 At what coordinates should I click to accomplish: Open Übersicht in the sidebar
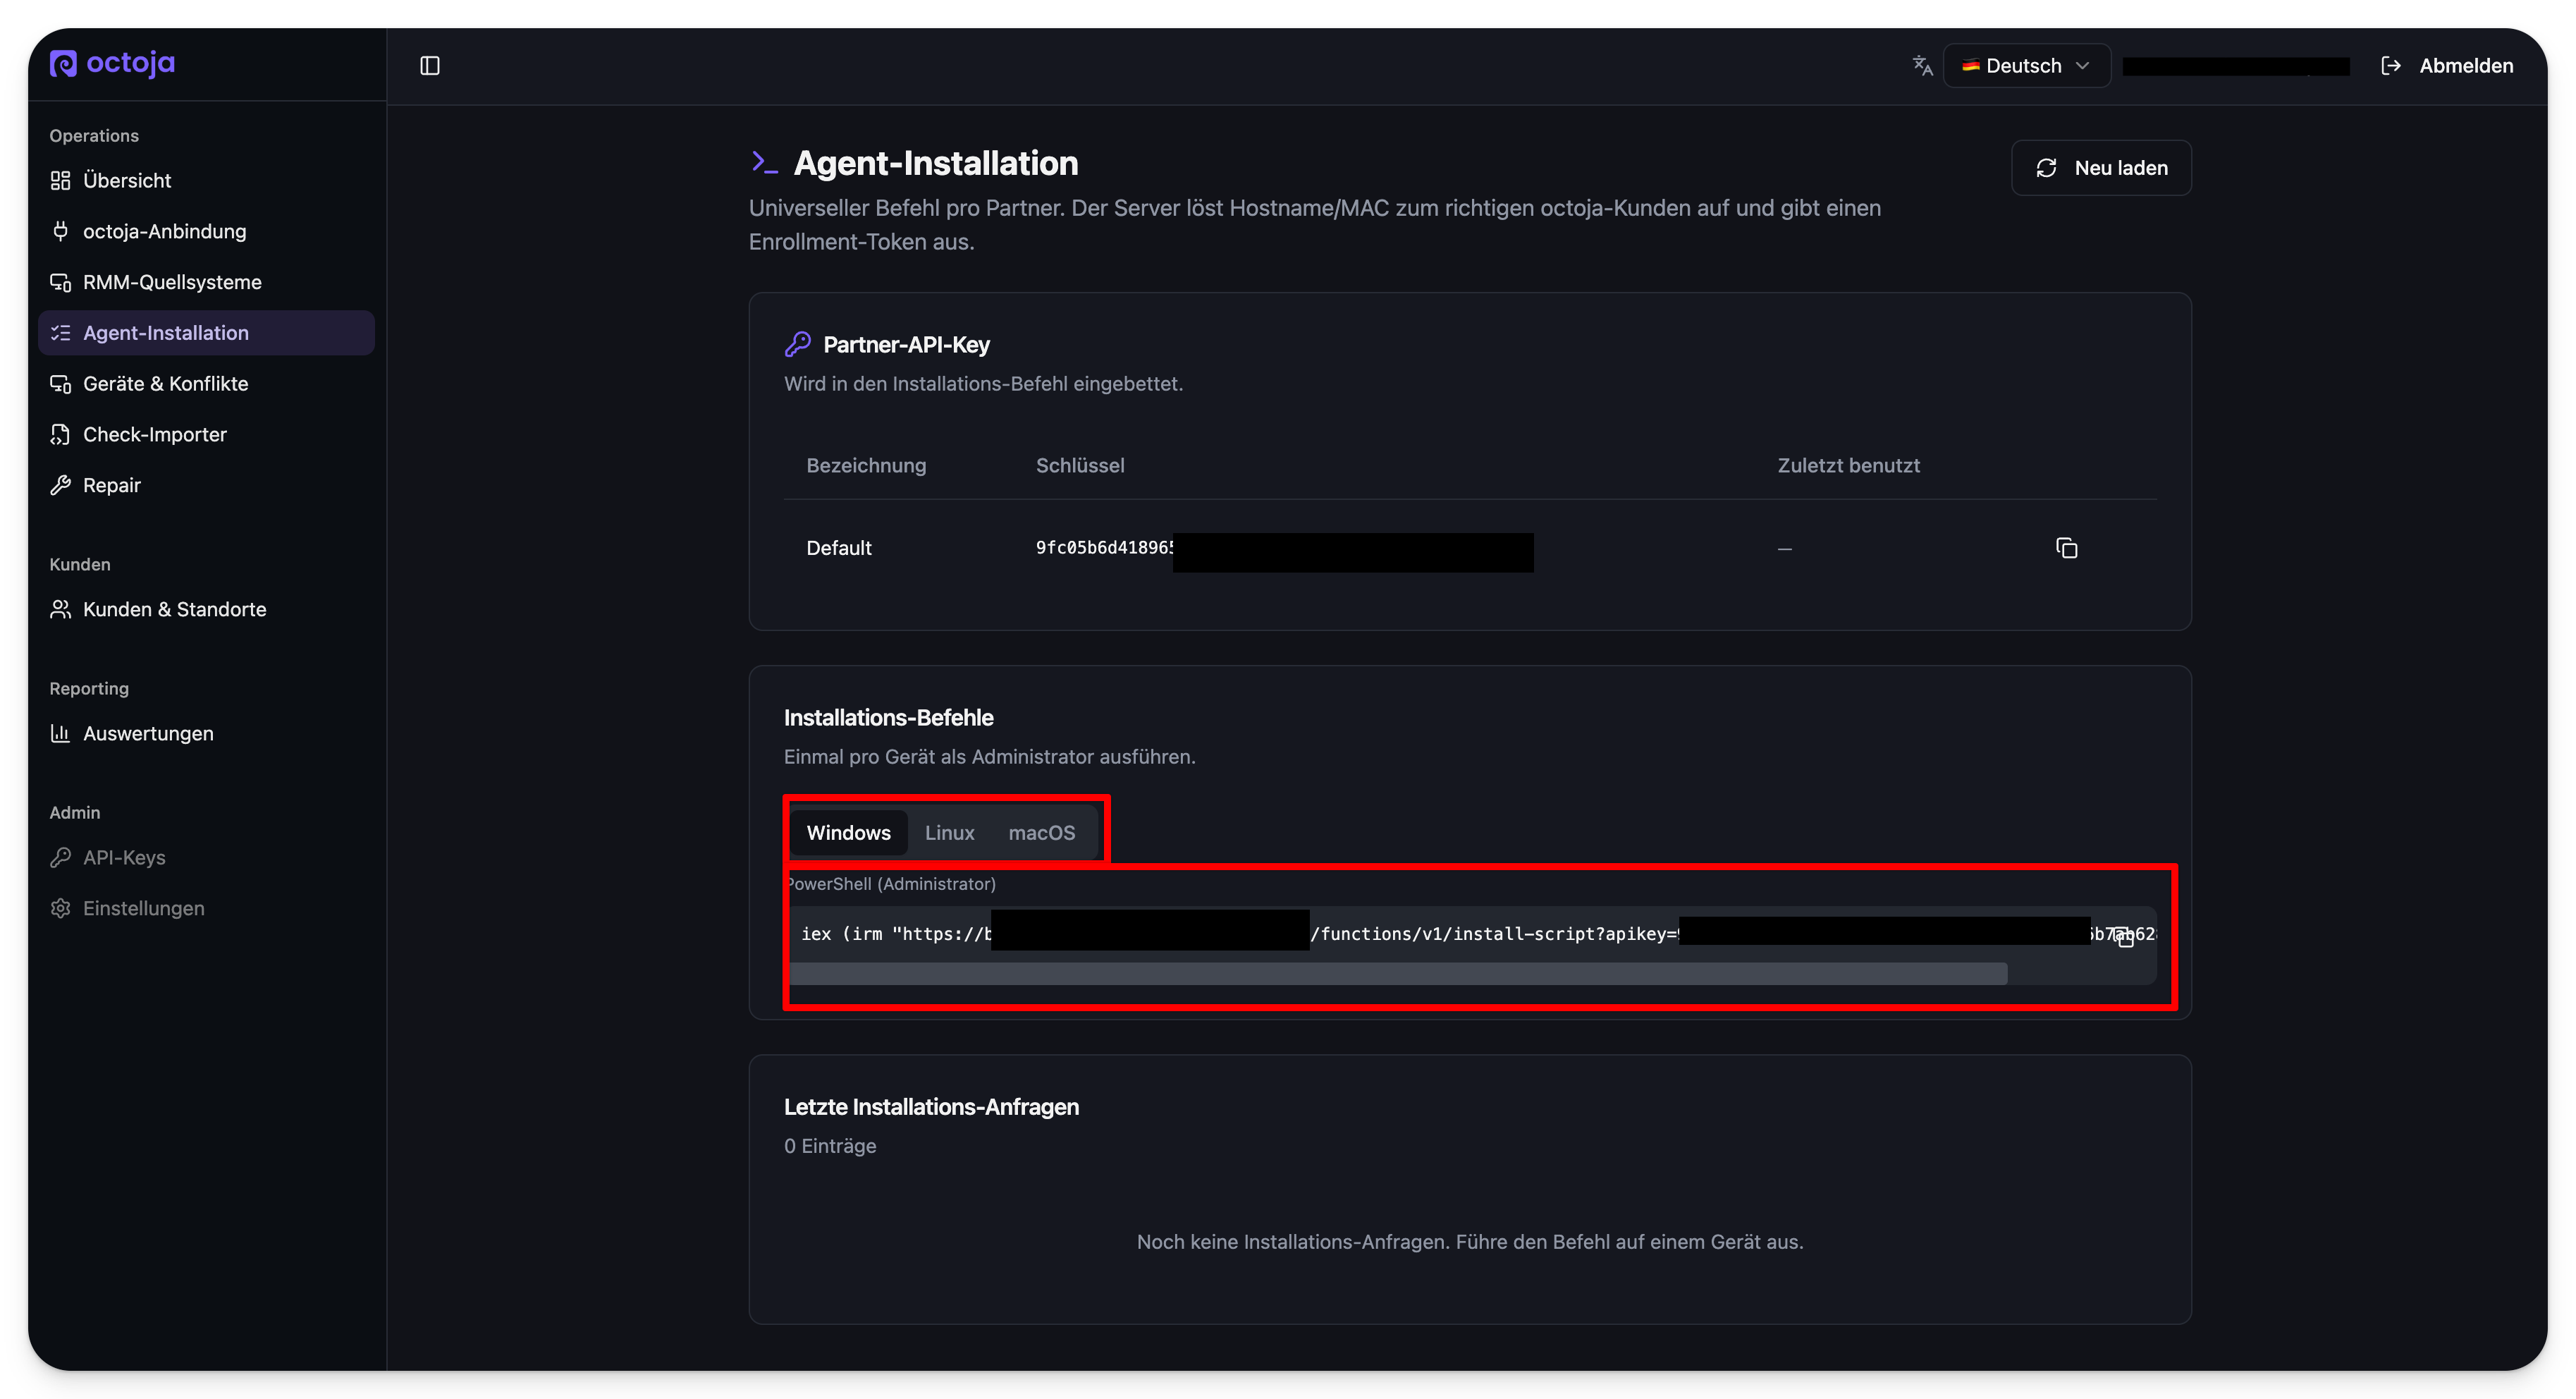click(206, 180)
